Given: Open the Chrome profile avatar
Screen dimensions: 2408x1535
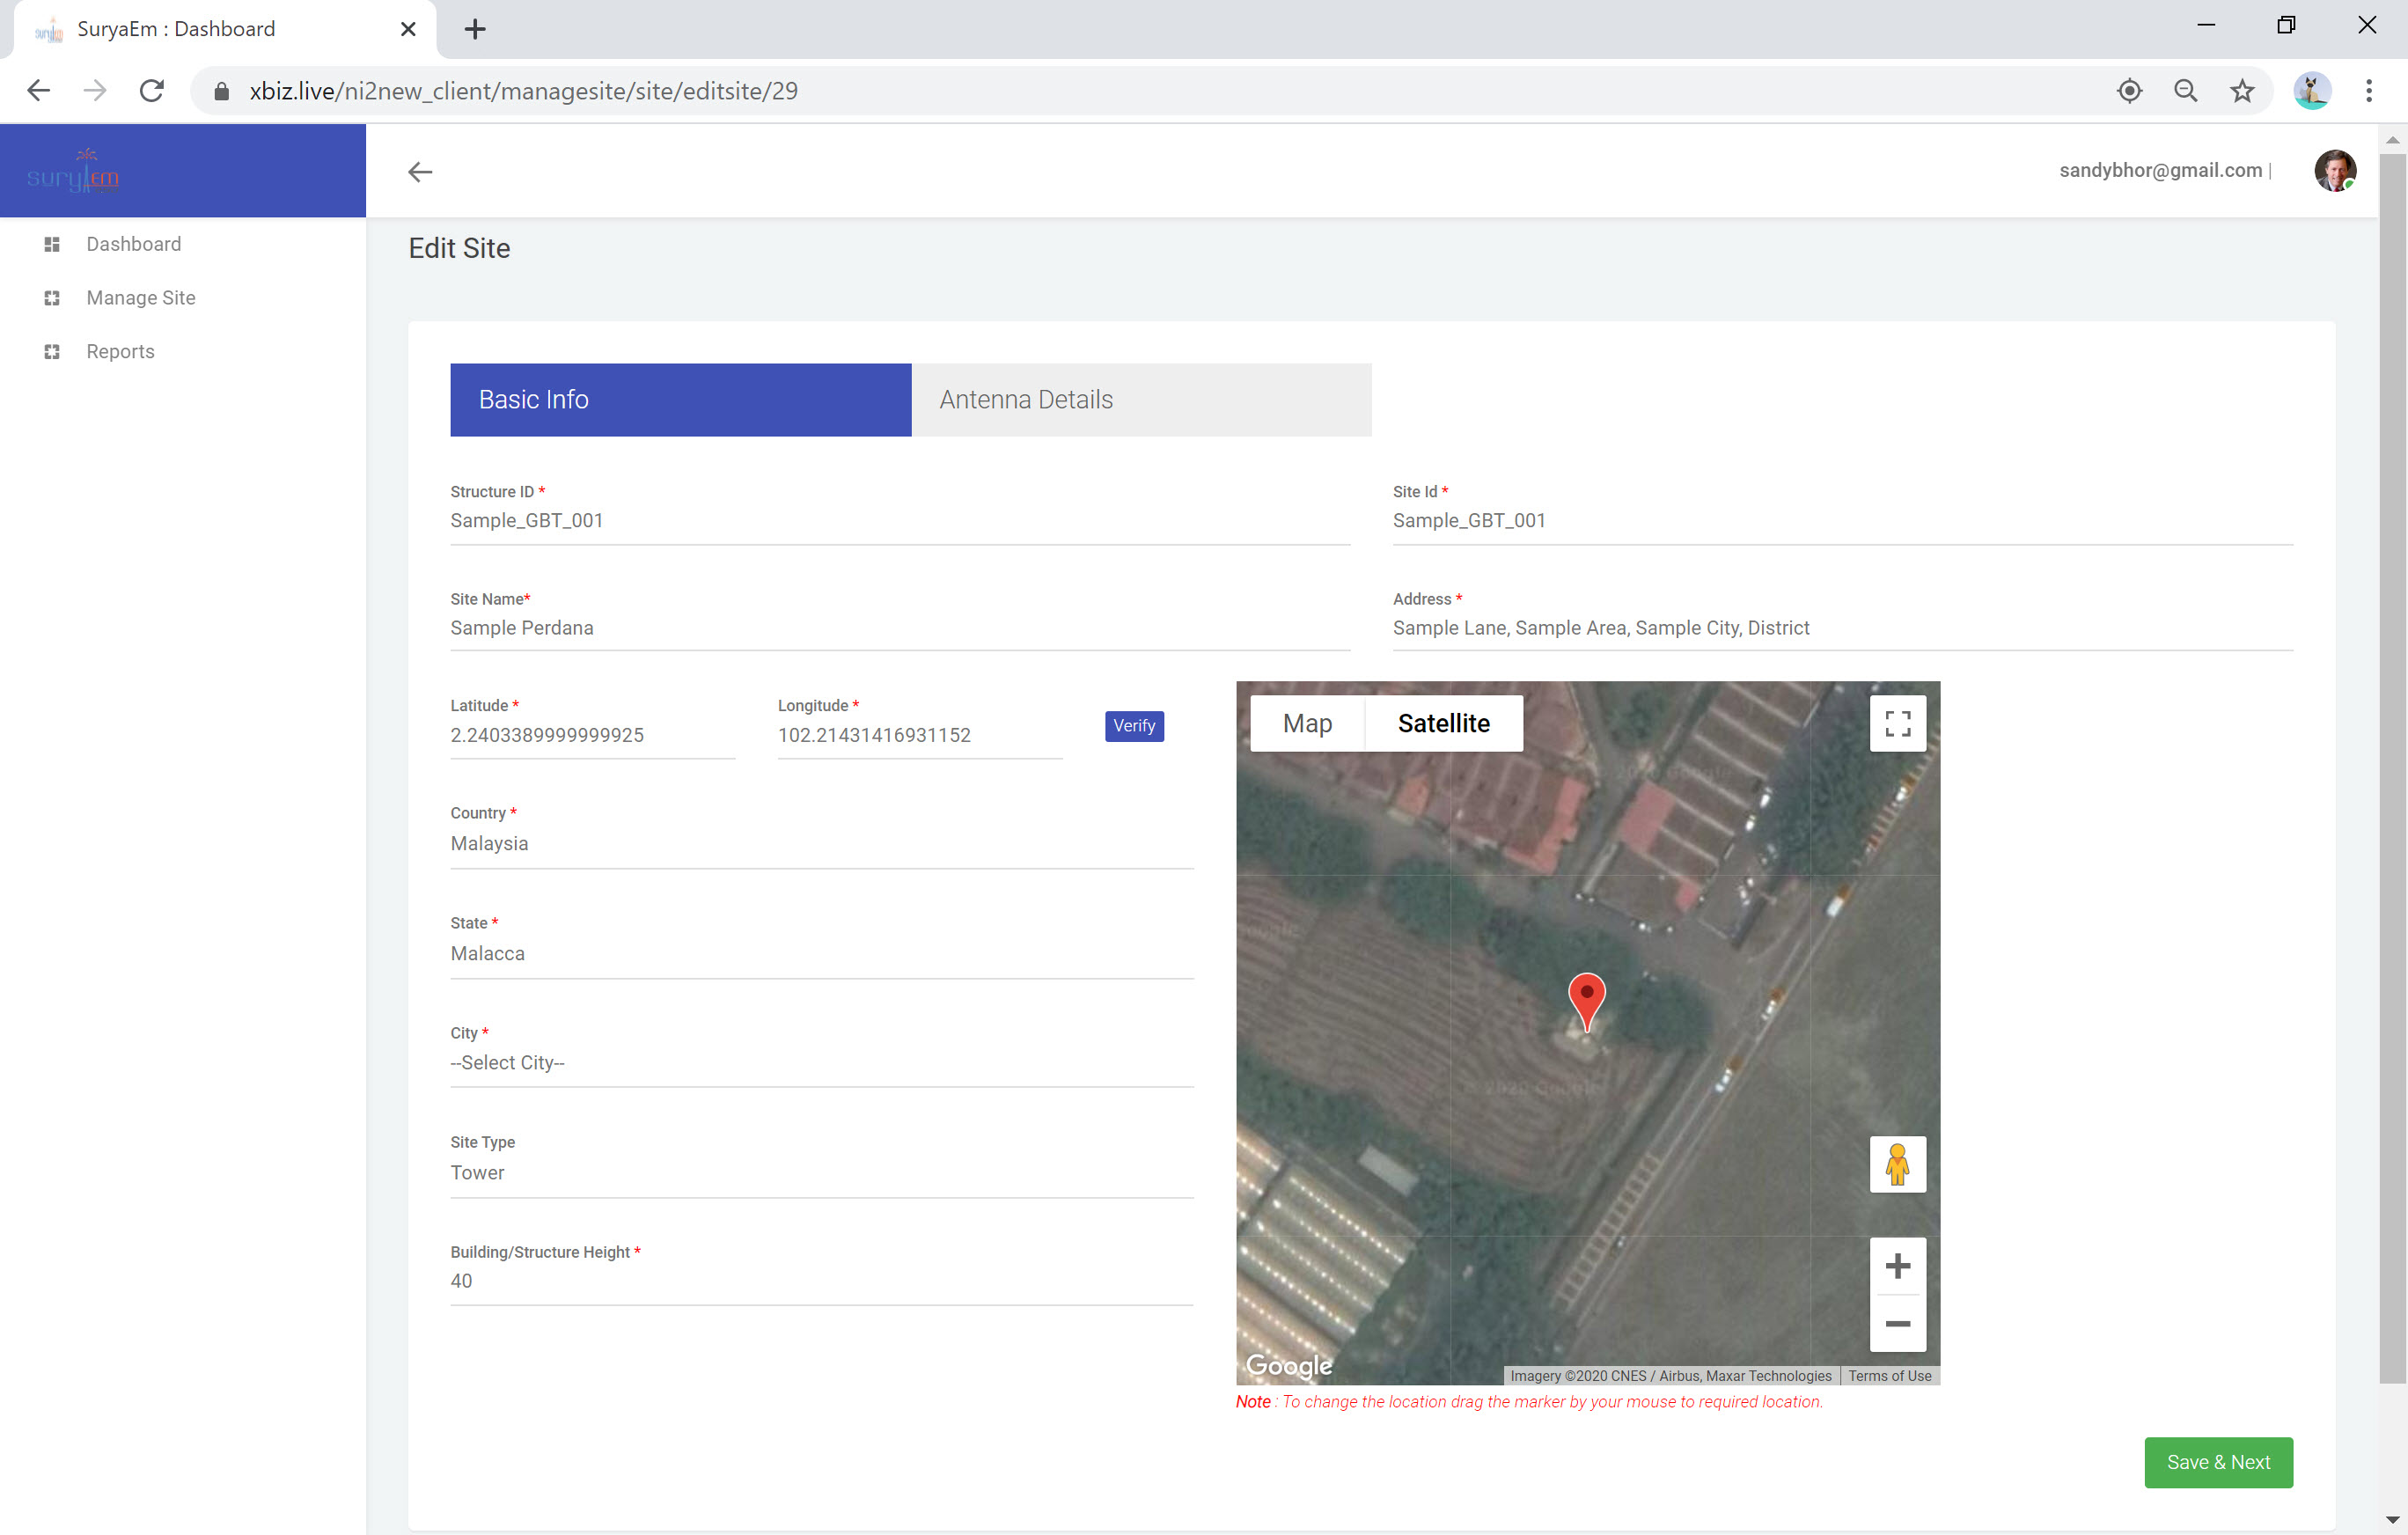Looking at the screenshot, I should click(x=2311, y=91).
